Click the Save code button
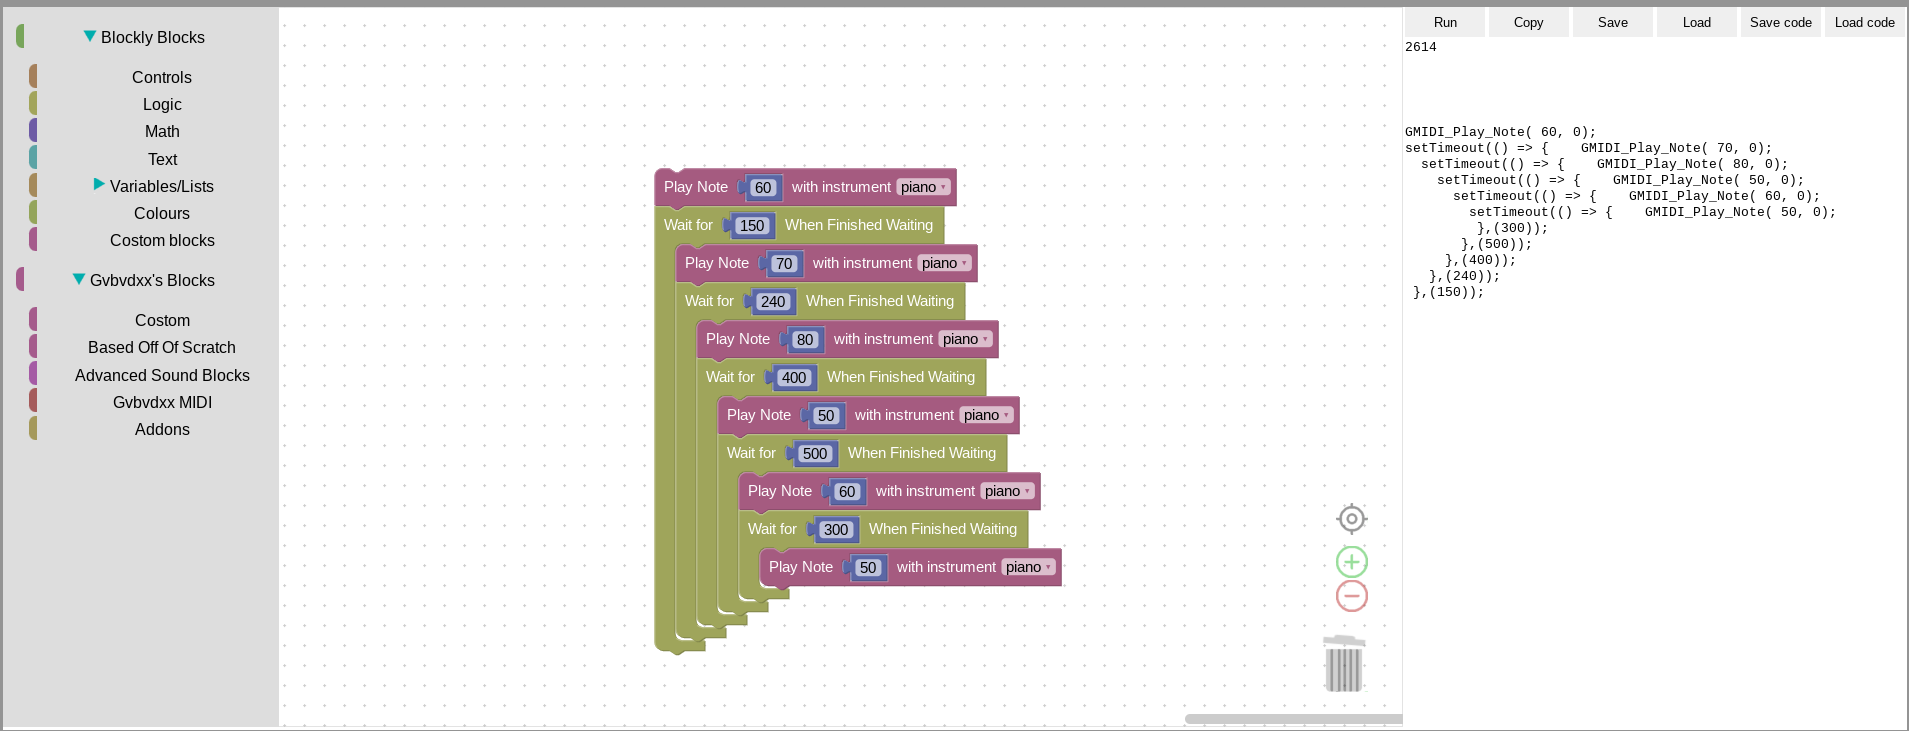The image size is (1909, 731). pos(1780,22)
